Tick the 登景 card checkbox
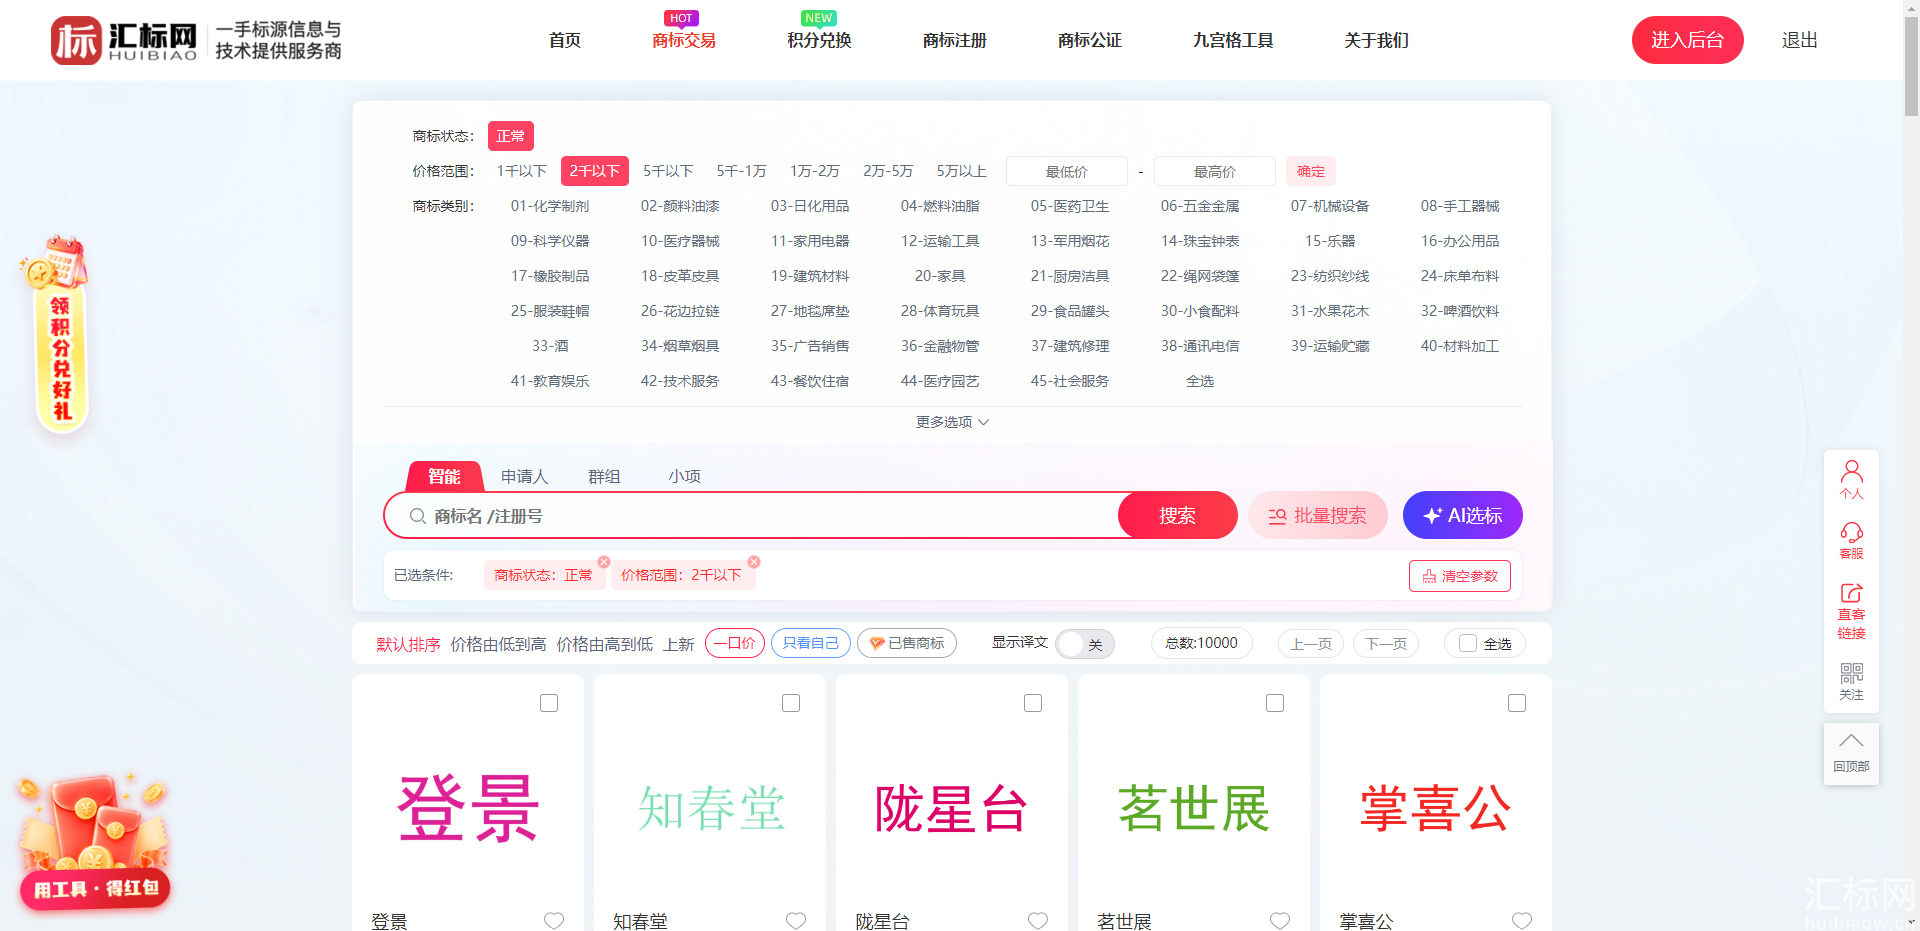Screen dimensions: 1920x931 pos(549,703)
